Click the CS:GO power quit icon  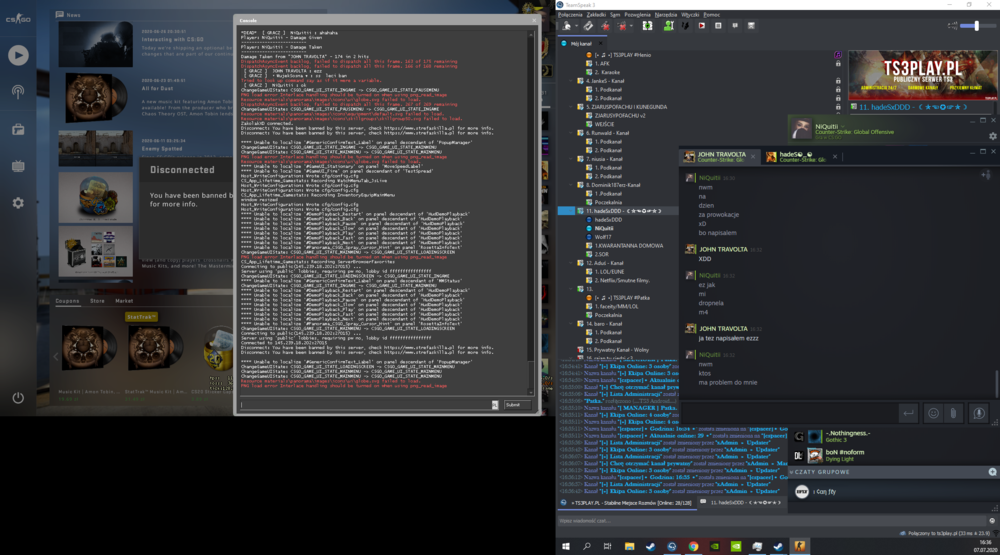[x=18, y=397]
